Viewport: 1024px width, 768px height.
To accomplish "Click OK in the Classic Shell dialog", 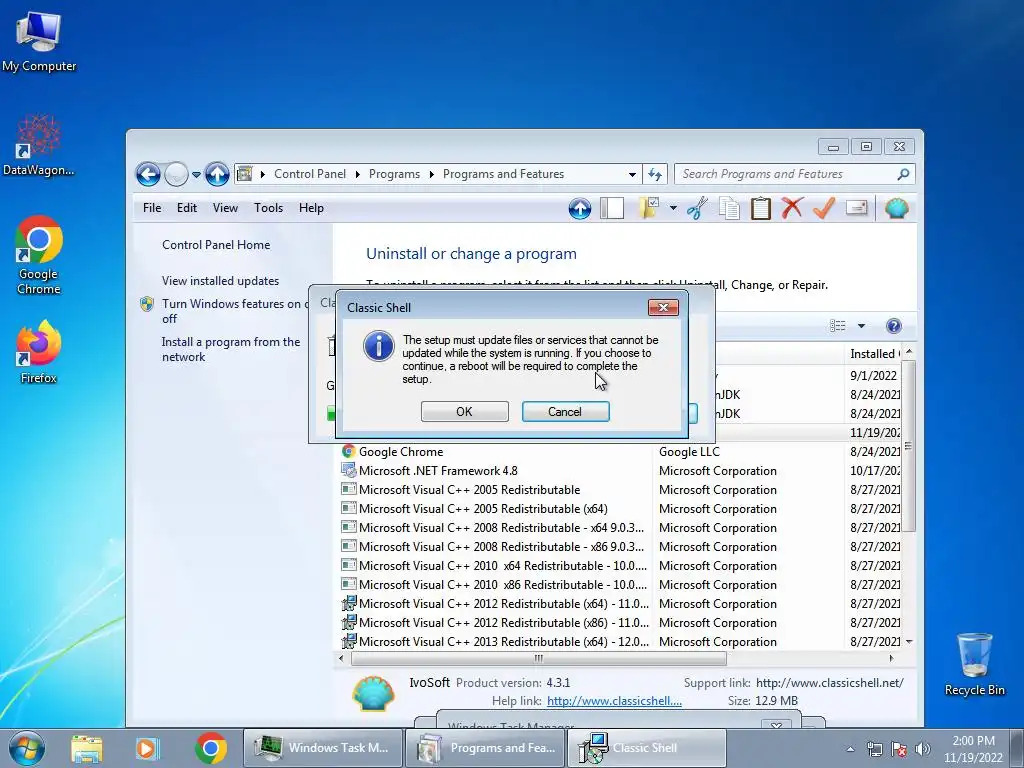I will [464, 411].
